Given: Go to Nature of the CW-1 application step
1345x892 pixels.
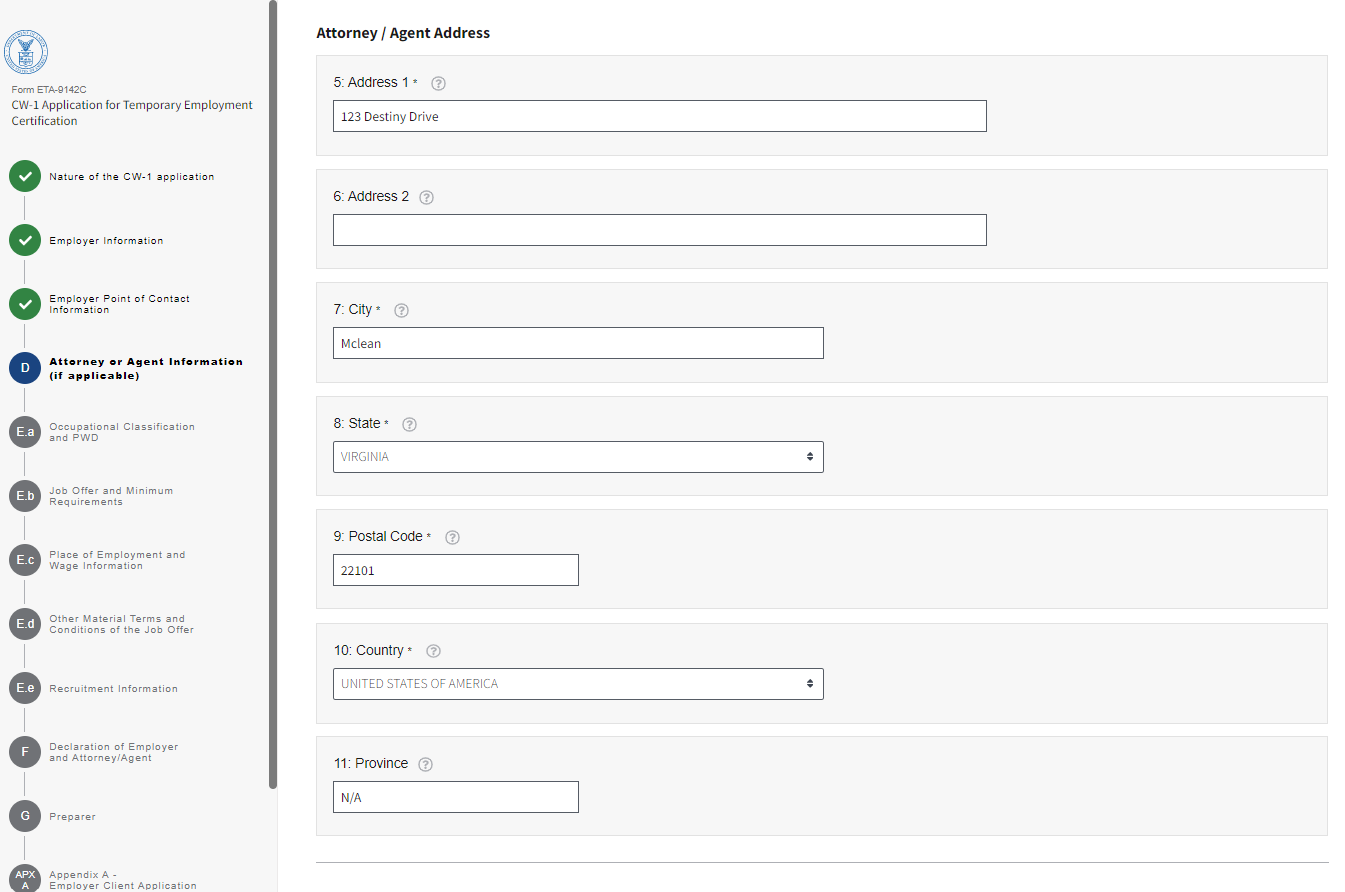Looking at the screenshot, I should click(x=131, y=177).
